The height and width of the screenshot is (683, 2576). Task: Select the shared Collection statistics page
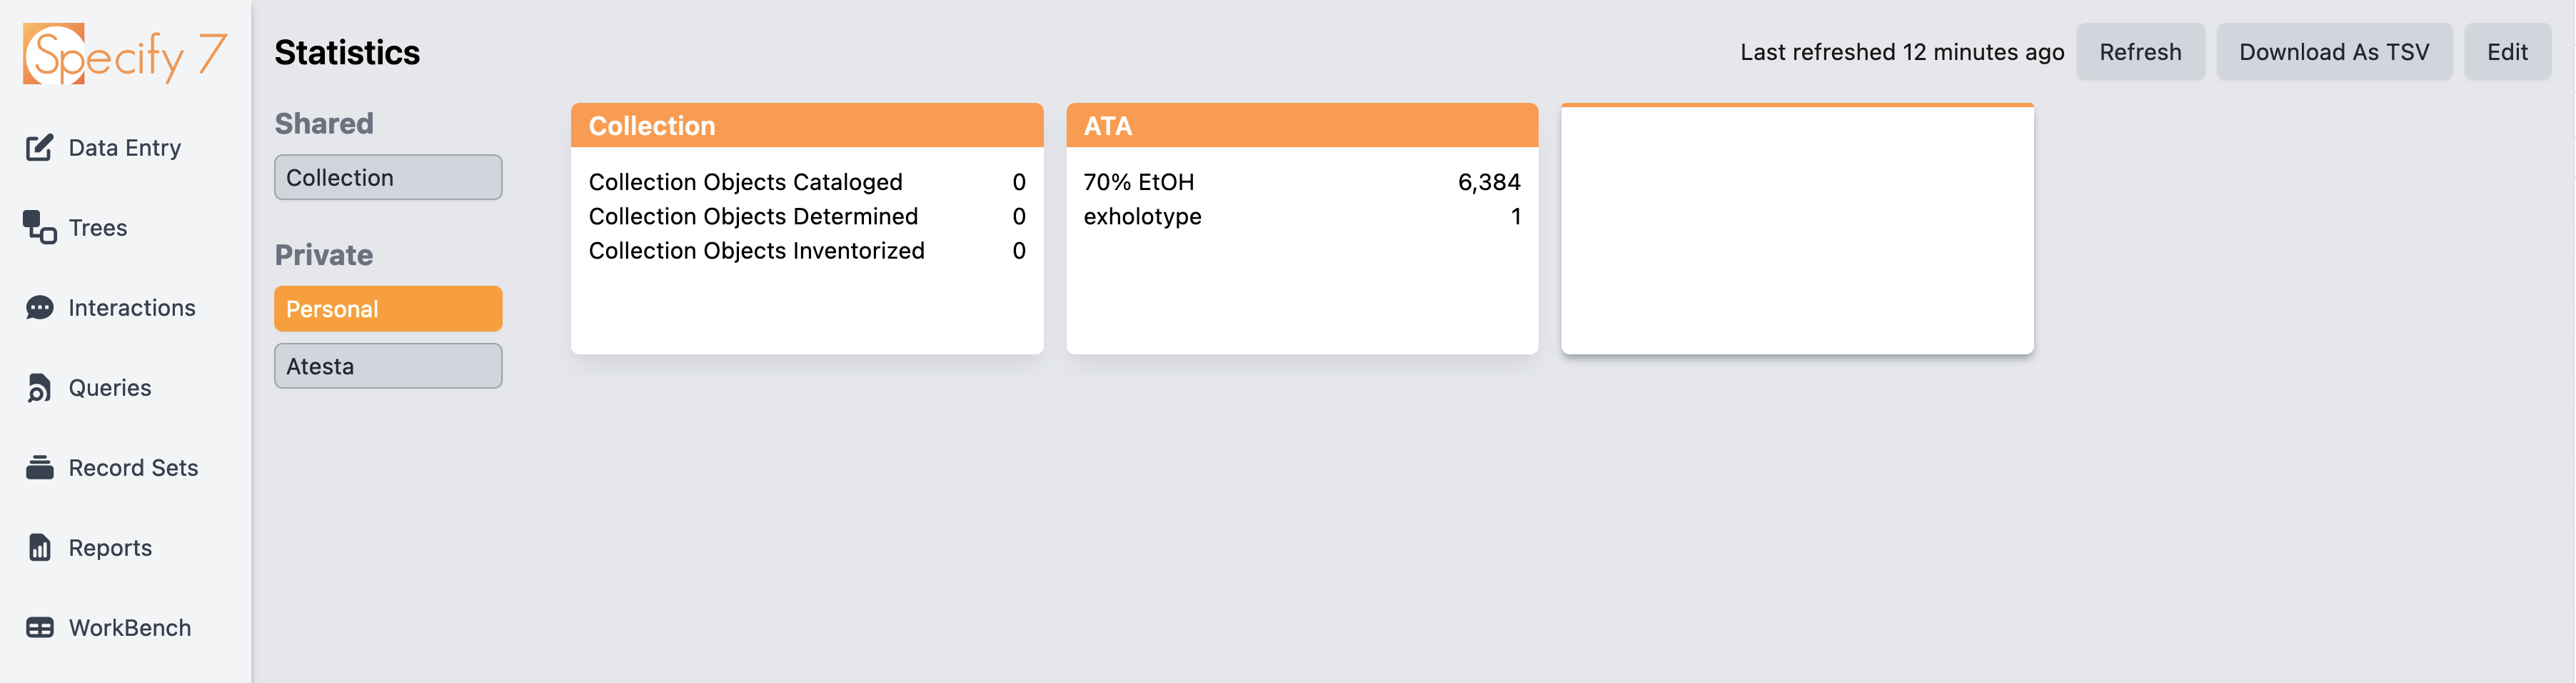388,177
